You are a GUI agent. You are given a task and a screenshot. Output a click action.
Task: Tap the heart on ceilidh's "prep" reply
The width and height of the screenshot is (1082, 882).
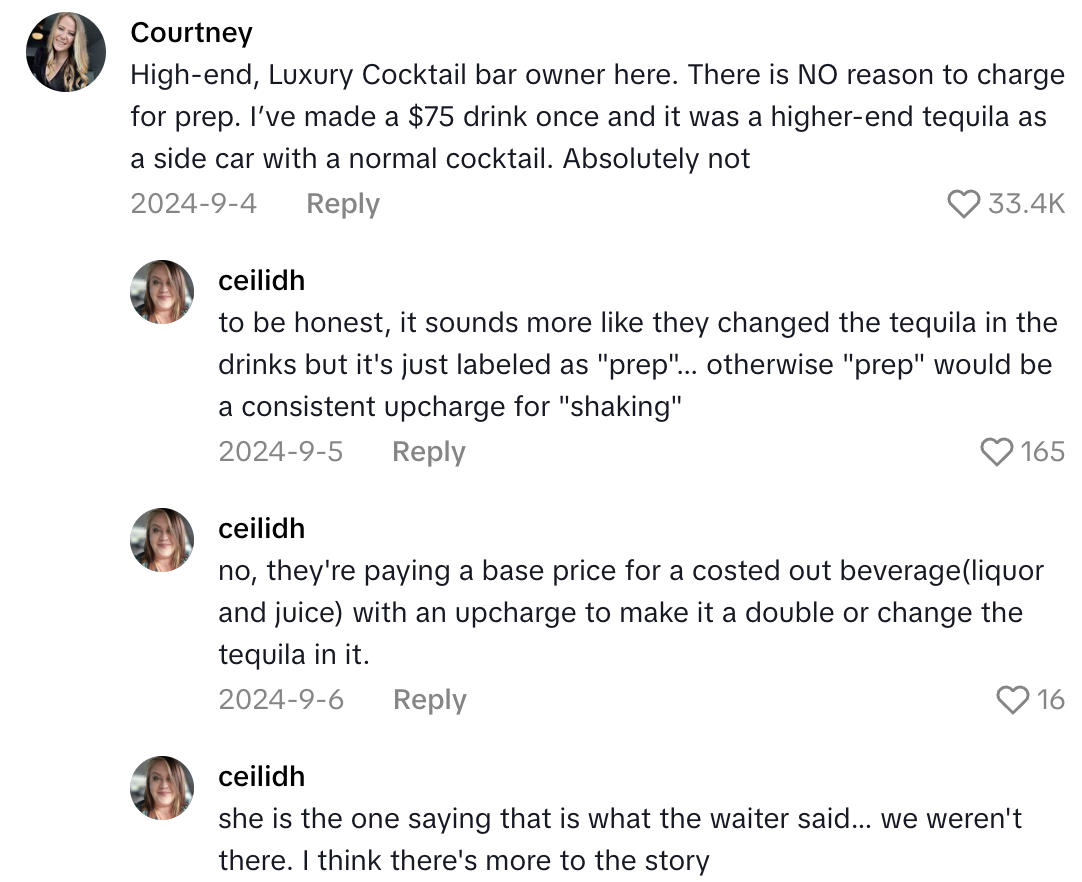[996, 452]
